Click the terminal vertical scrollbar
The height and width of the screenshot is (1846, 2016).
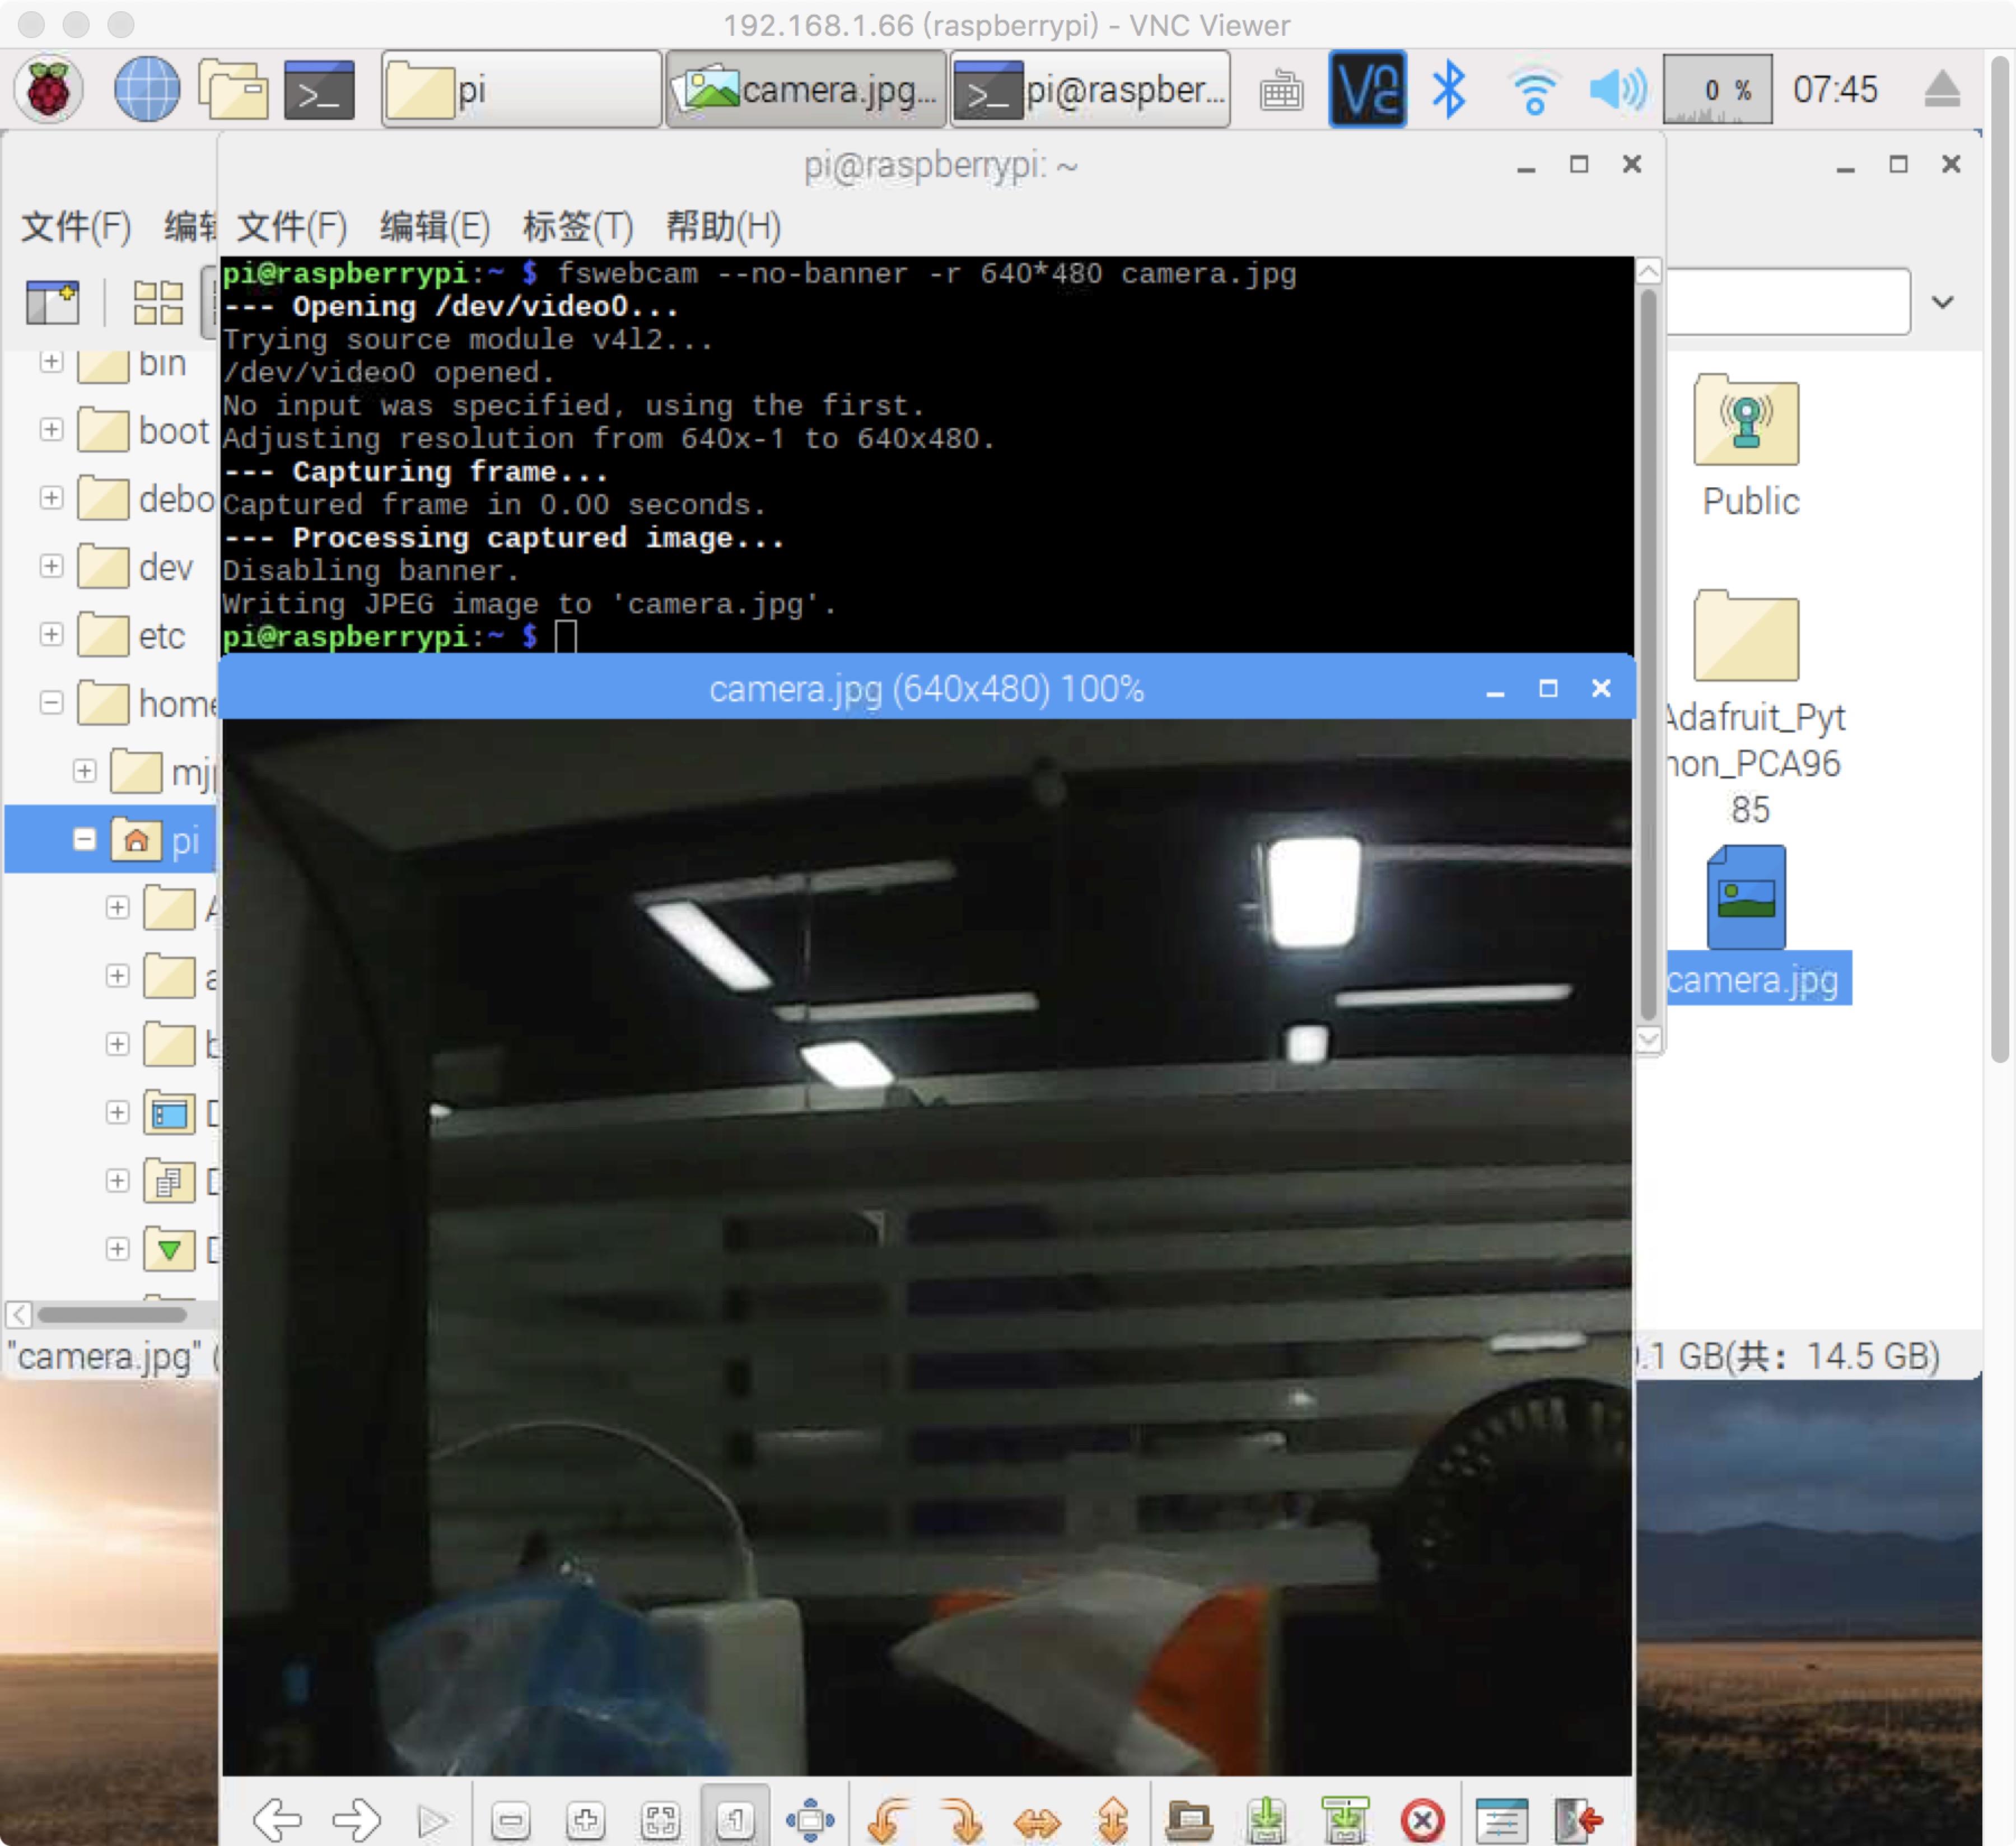tap(1648, 655)
